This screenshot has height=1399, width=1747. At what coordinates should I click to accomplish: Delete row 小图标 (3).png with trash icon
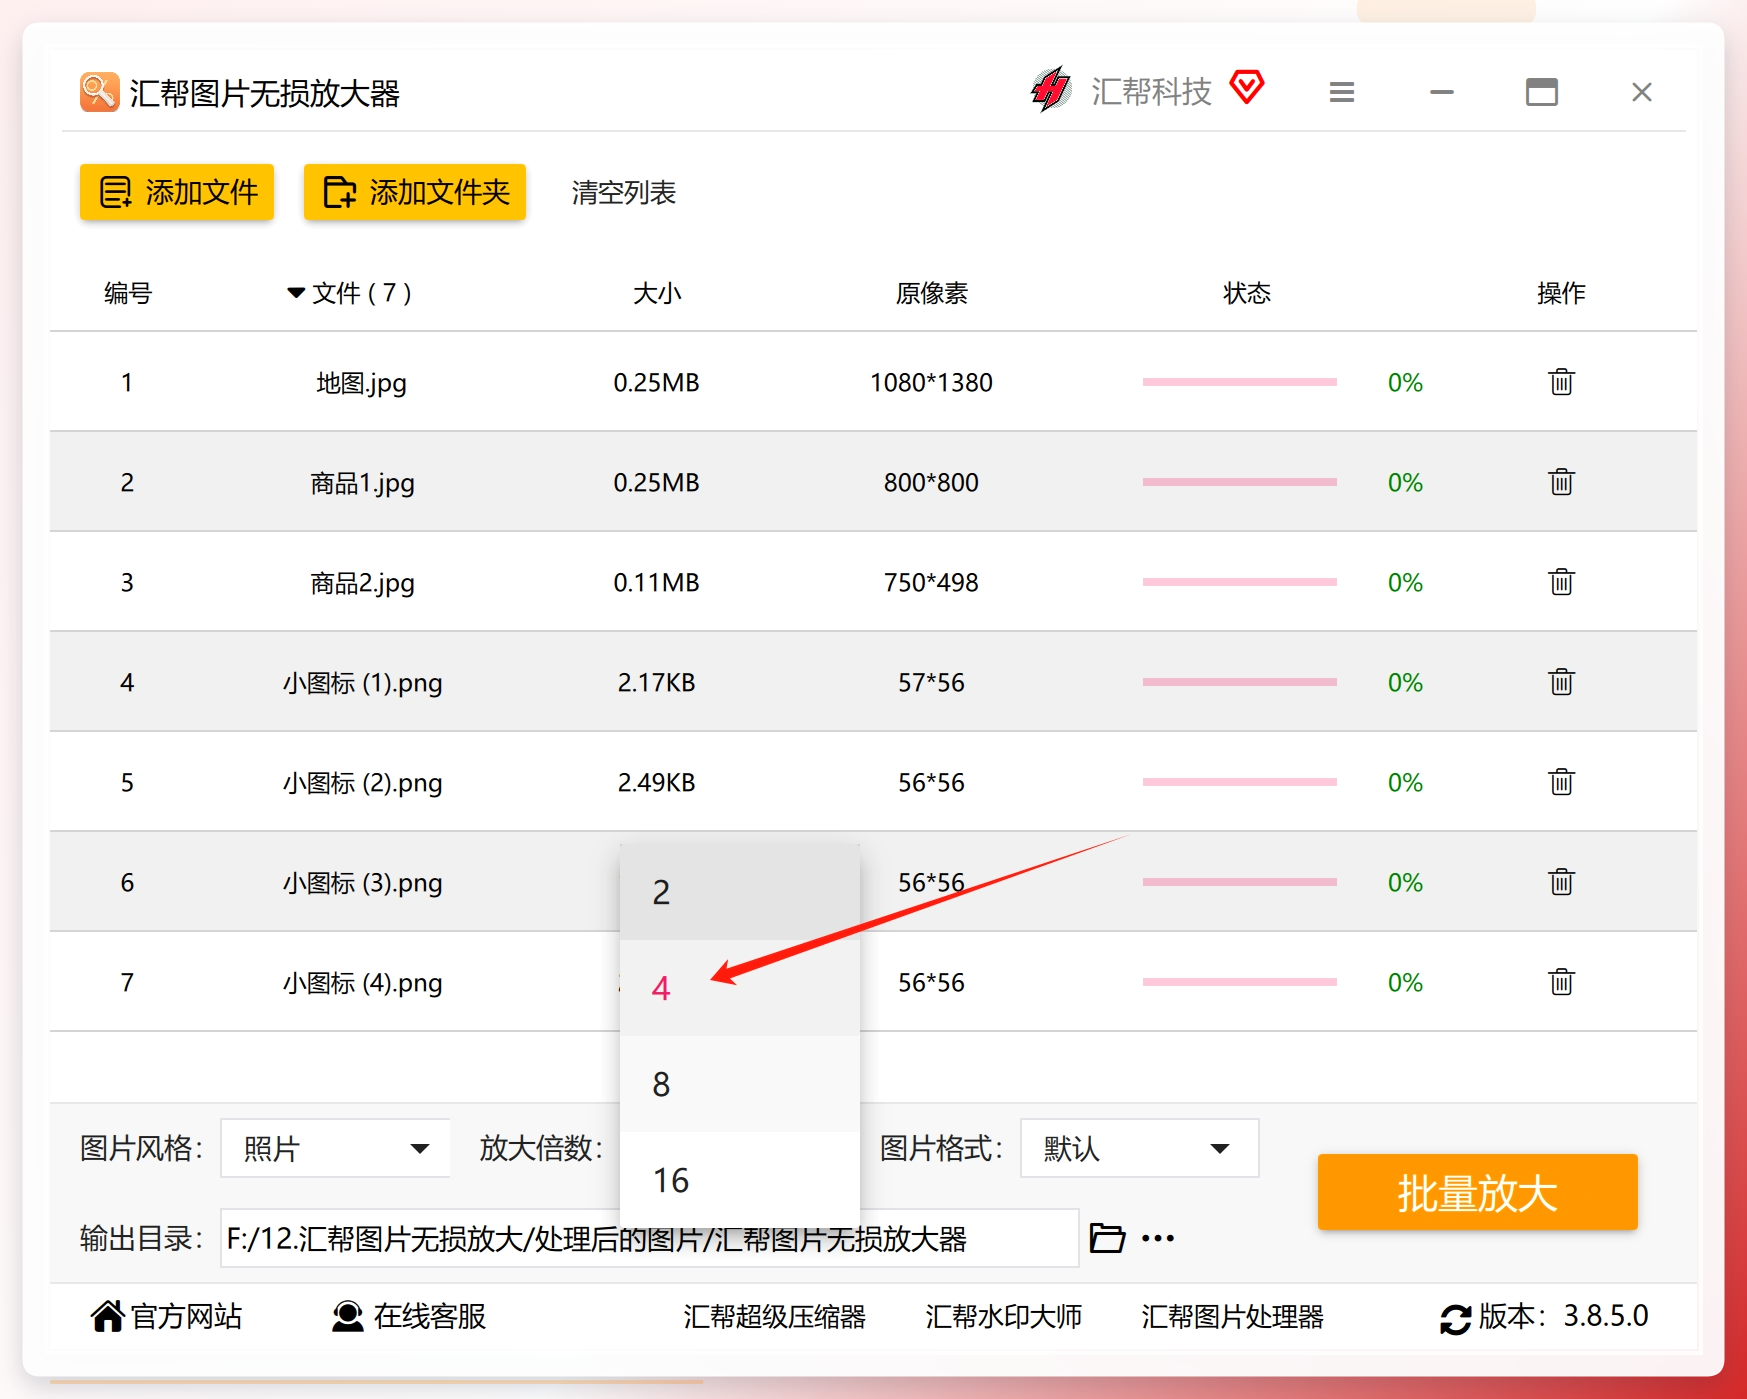click(x=1561, y=882)
